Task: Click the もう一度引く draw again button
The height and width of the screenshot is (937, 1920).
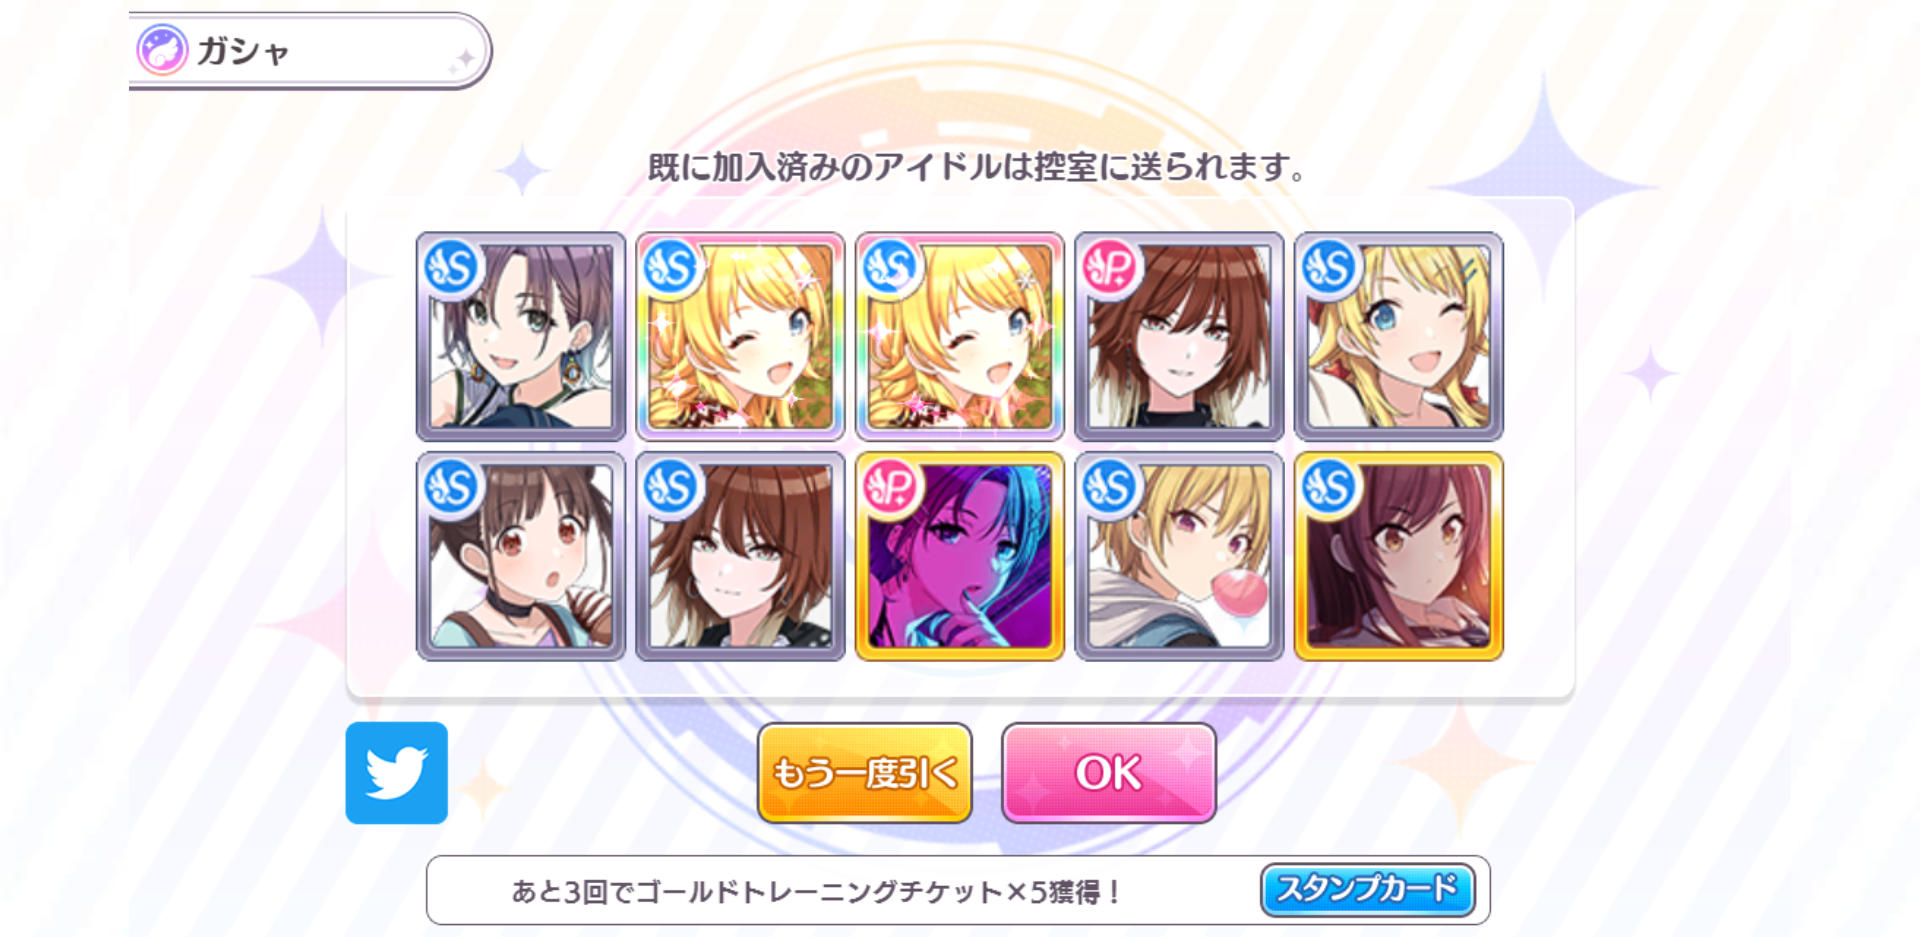Action: [864, 772]
